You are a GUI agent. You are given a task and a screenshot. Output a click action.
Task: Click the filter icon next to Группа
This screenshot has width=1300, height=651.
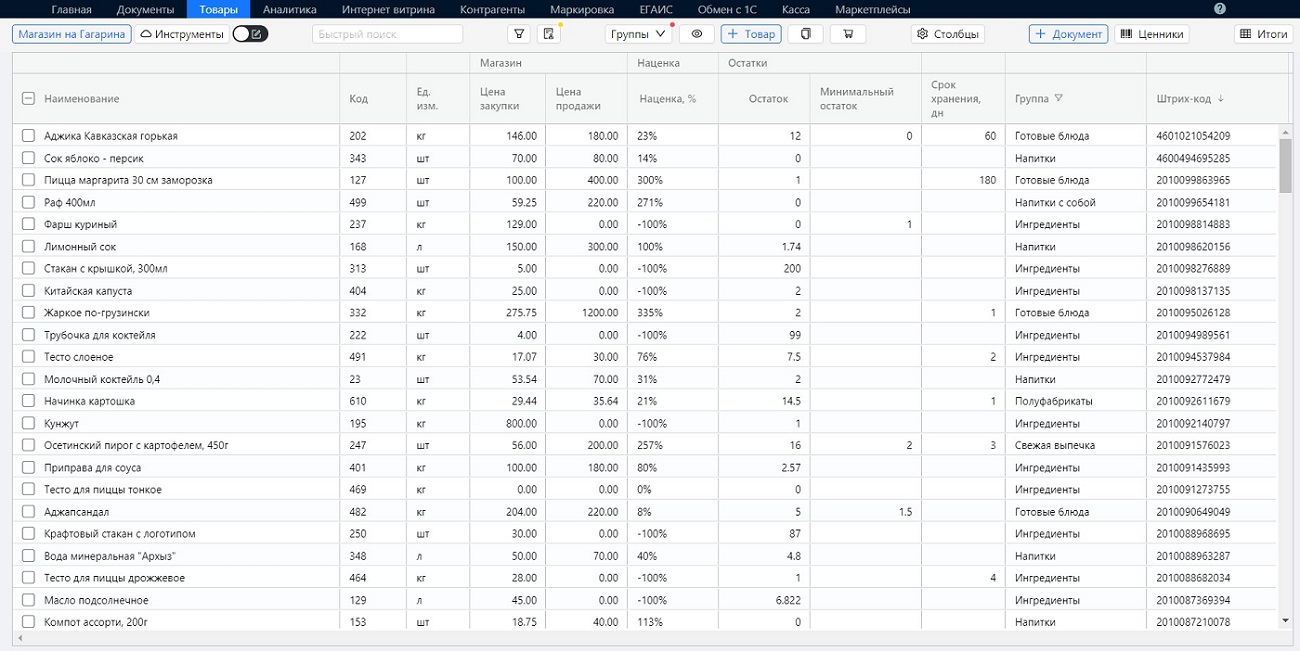click(1058, 99)
